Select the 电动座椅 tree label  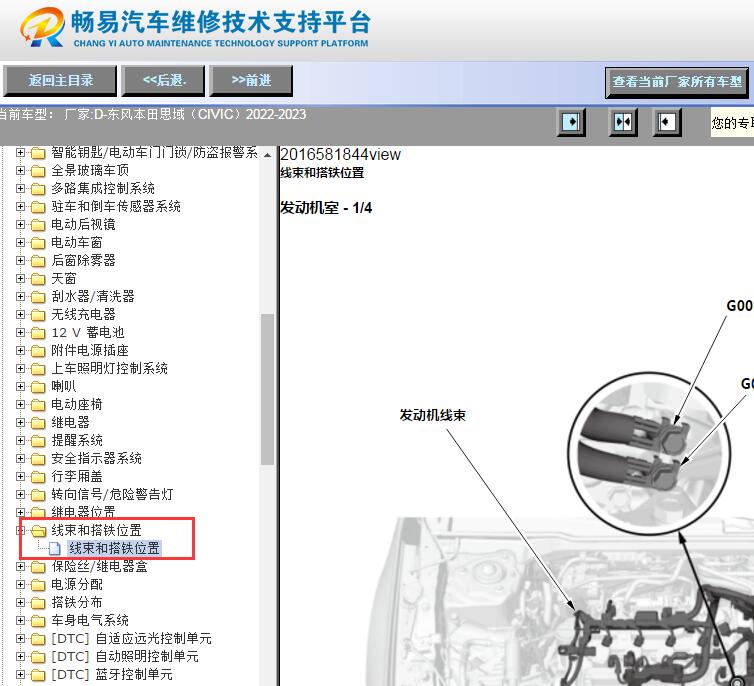(76, 405)
